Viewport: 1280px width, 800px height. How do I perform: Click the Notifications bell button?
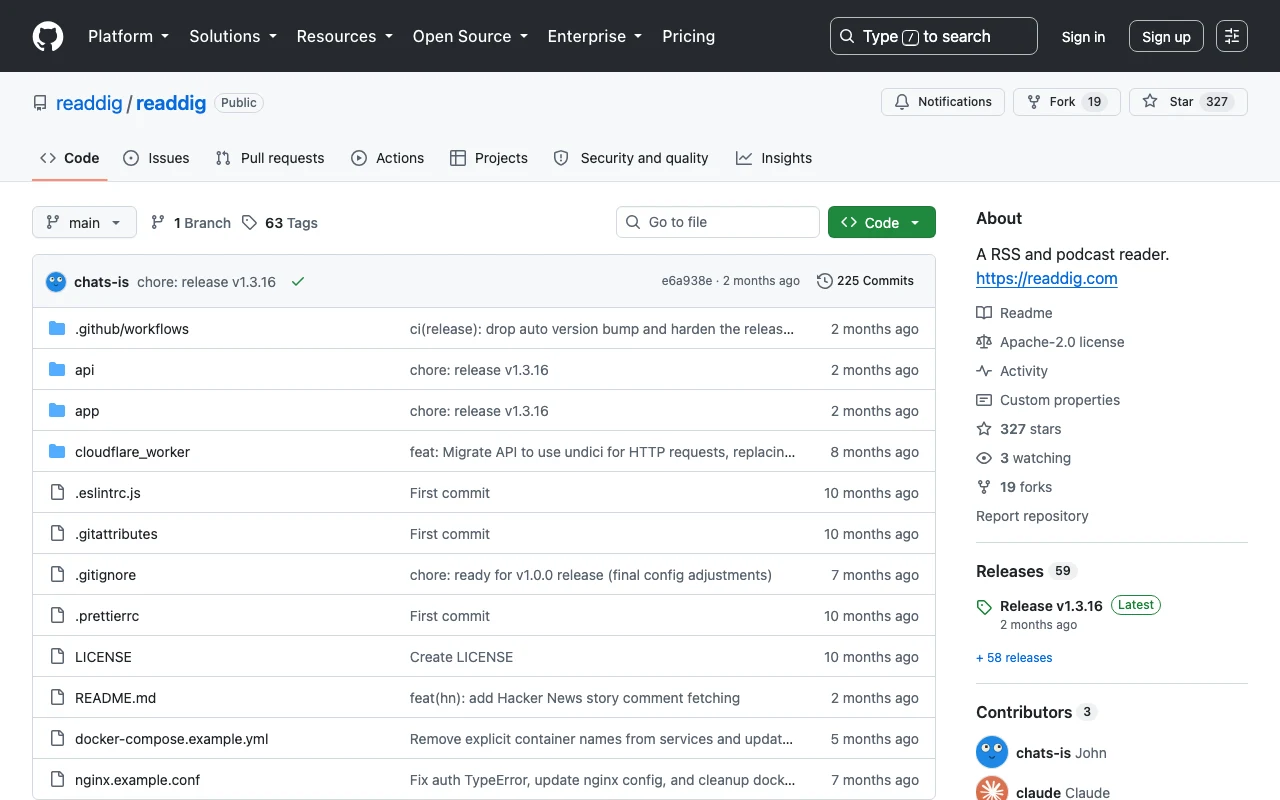coord(943,102)
